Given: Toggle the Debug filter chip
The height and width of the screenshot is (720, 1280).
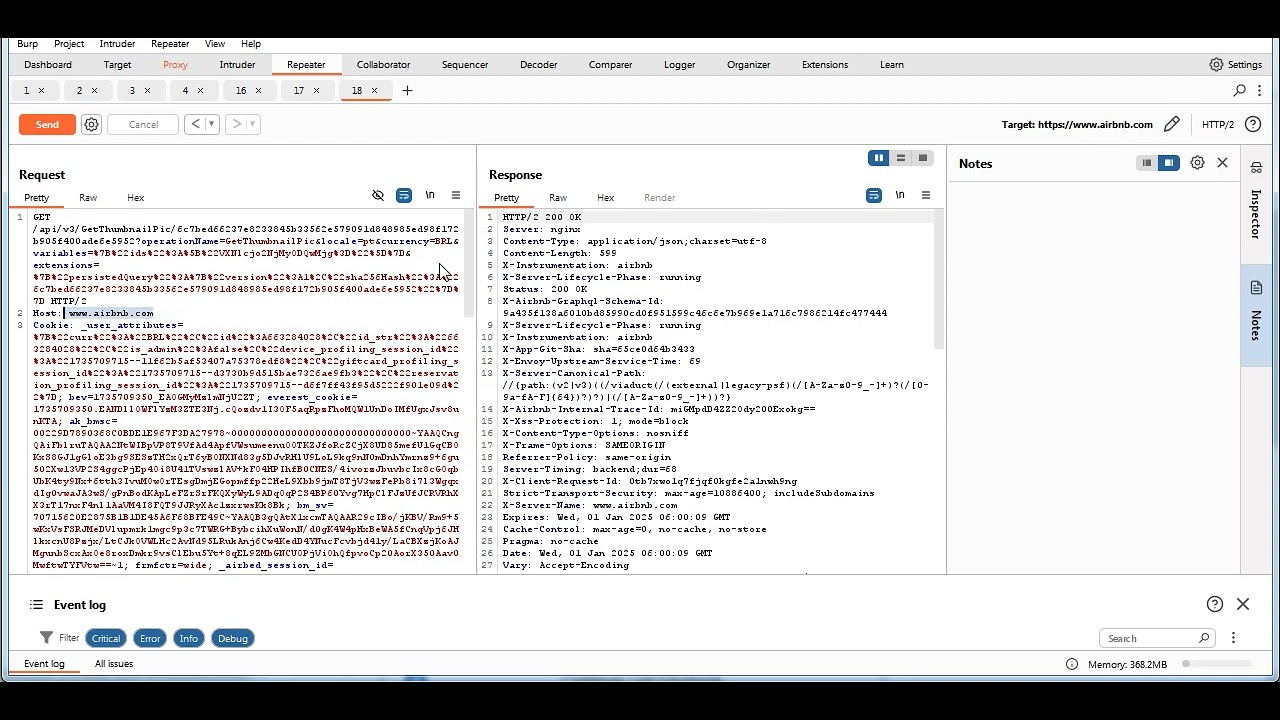Looking at the screenshot, I should tap(232, 638).
